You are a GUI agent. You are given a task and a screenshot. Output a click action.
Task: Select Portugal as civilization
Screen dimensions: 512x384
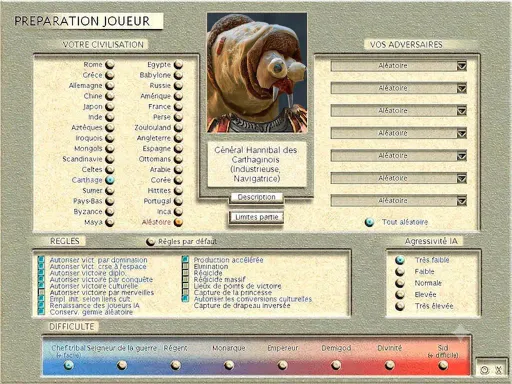click(x=178, y=201)
